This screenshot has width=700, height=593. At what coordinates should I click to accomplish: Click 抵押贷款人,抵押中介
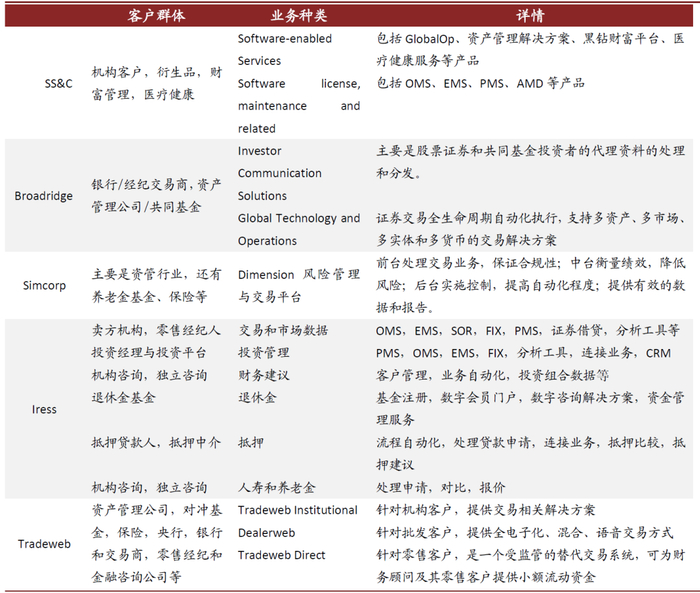[156, 443]
